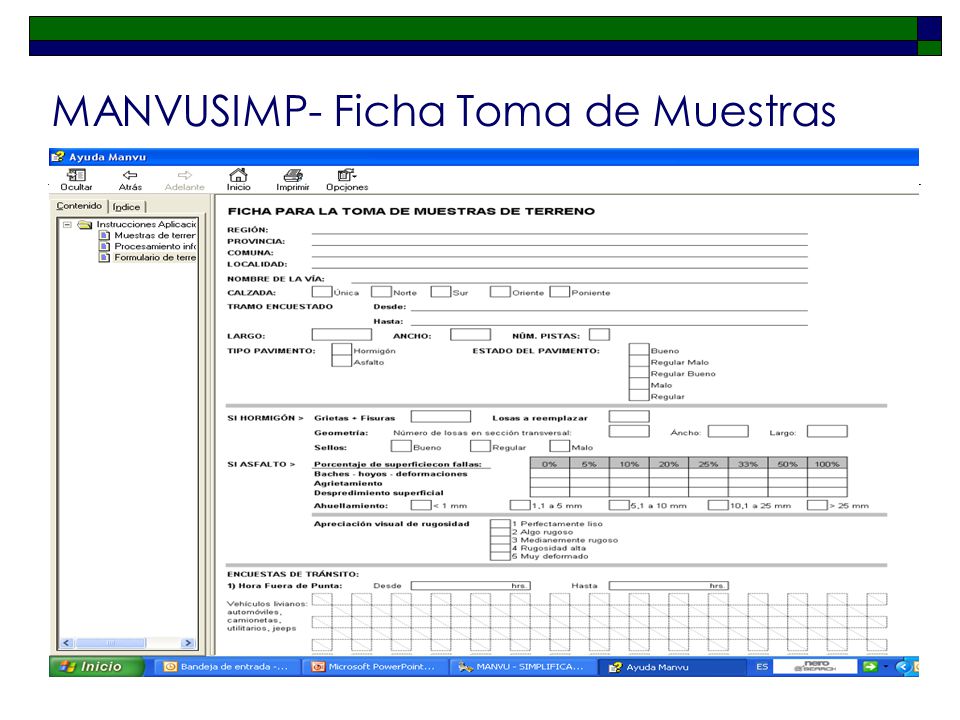Click the Adelante forward arrow
This screenshot has width=960, height=720.
click(x=184, y=176)
